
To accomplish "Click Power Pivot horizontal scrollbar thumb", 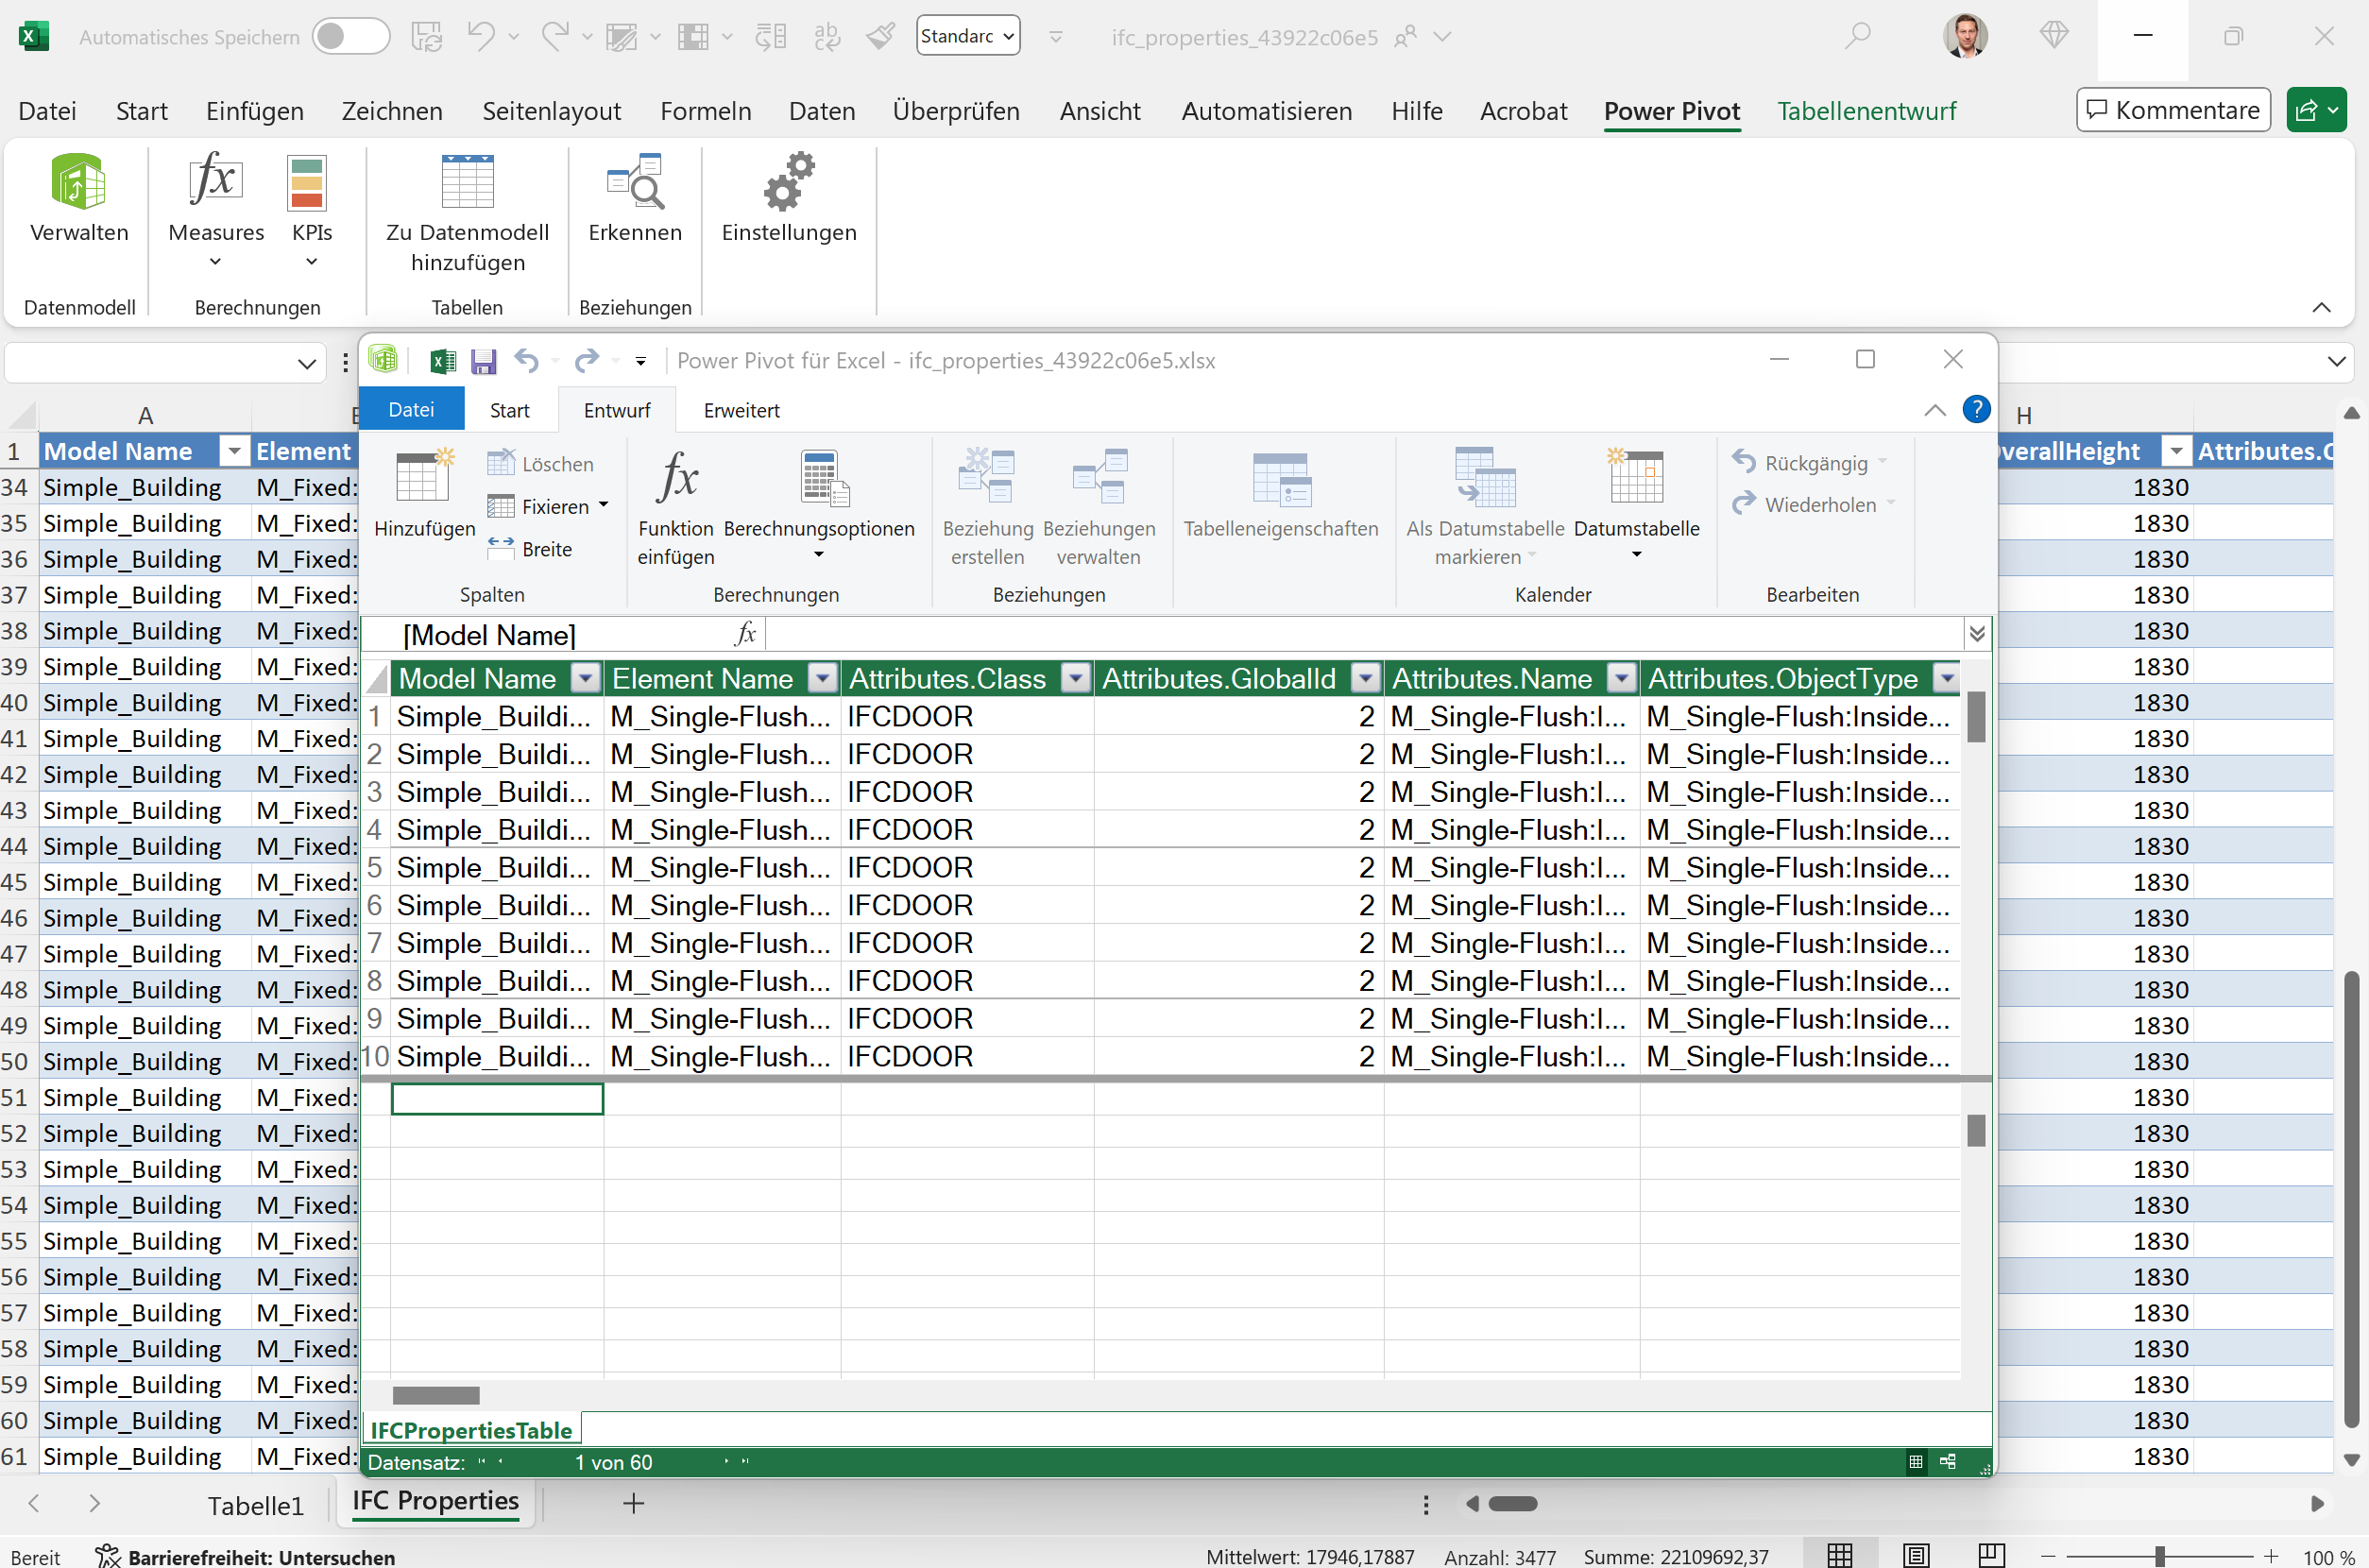I will [x=436, y=1395].
